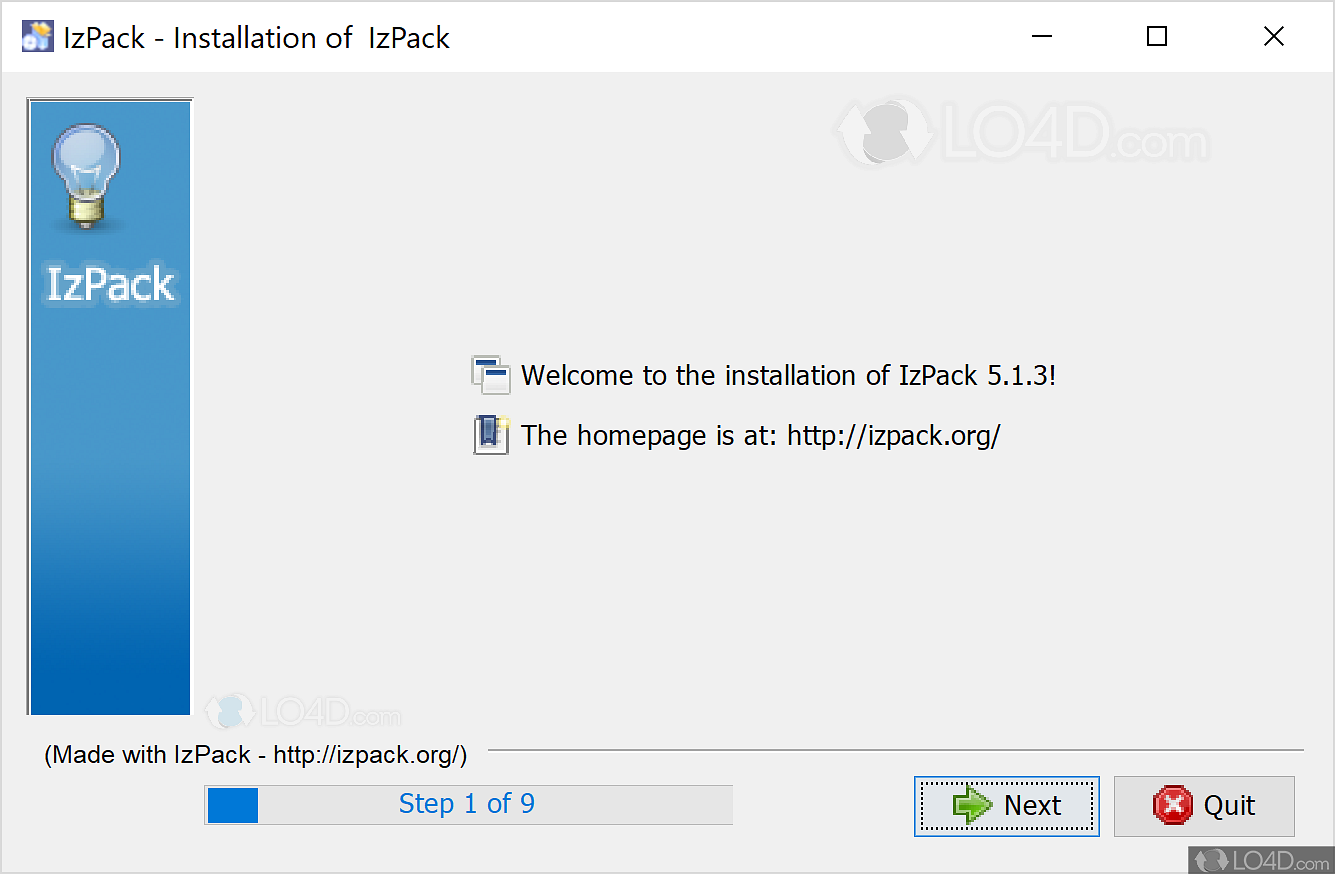The height and width of the screenshot is (874, 1335).
Task: Click the red stop icon on Quit button
Action: [1172, 806]
